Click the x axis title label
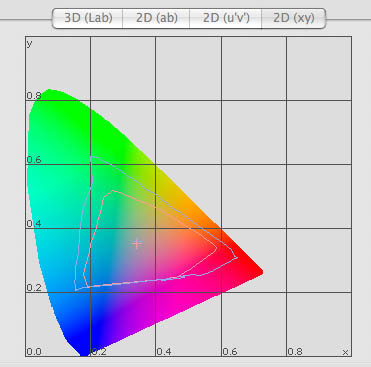Image resolution: width=371 pixels, height=367 pixels. click(x=345, y=352)
